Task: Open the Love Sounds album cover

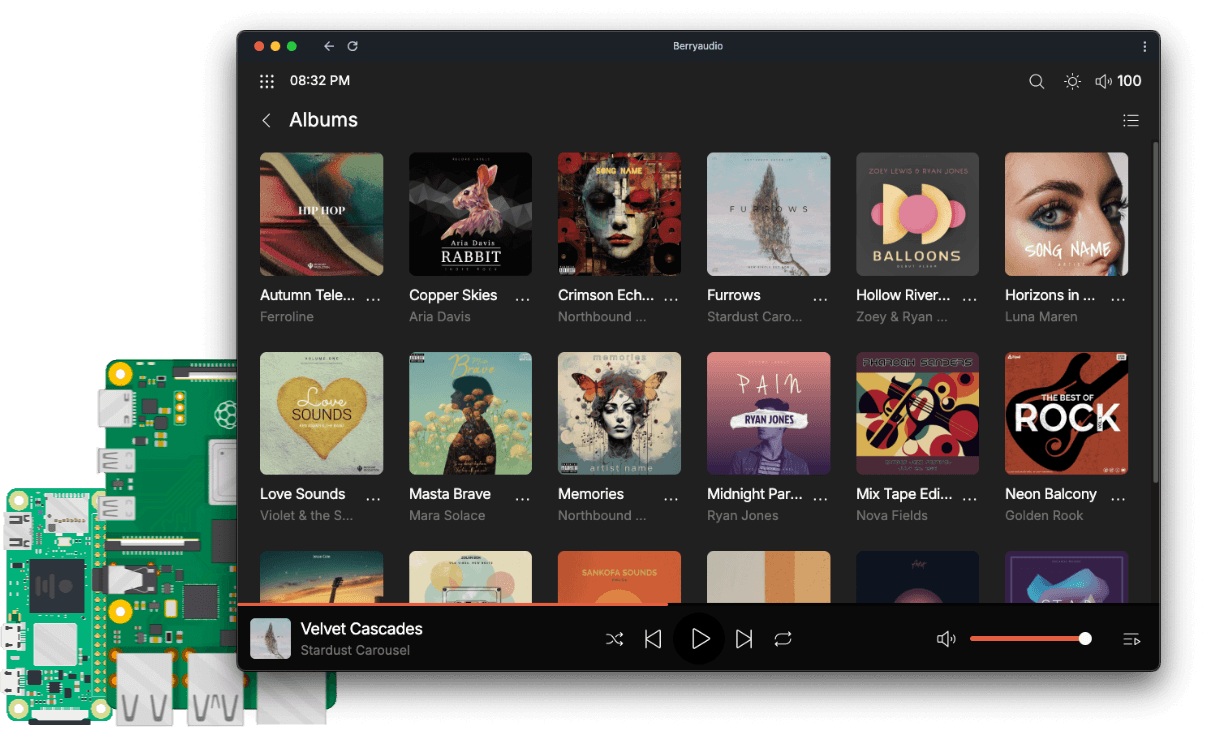Action: pyautogui.click(x=321, y=413)
